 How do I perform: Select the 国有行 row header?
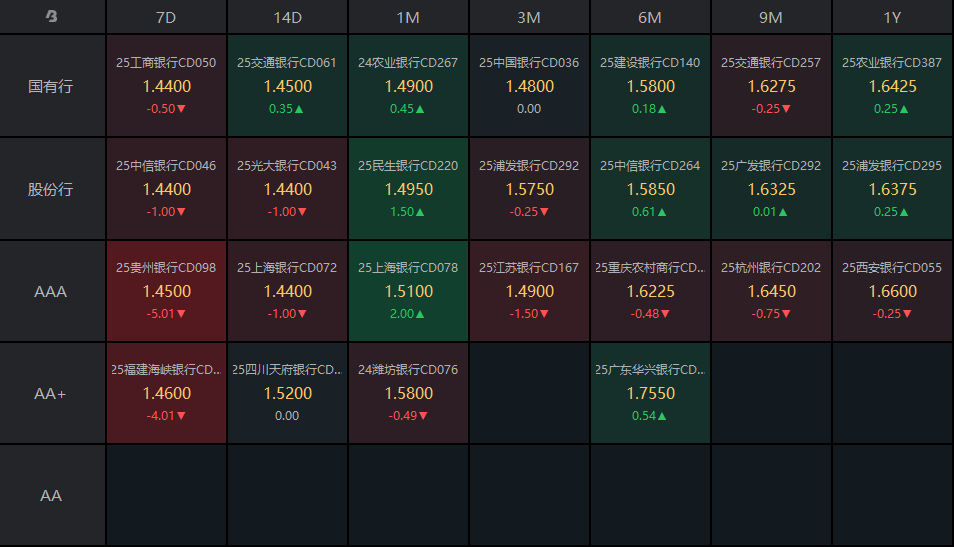pos(52,86)
